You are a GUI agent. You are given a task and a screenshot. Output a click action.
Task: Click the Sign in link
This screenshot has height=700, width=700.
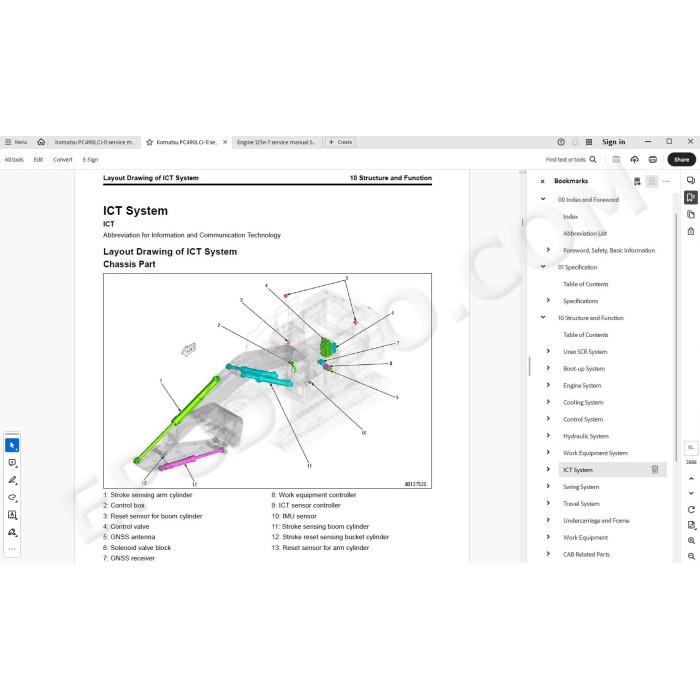(x=613, y=142)
